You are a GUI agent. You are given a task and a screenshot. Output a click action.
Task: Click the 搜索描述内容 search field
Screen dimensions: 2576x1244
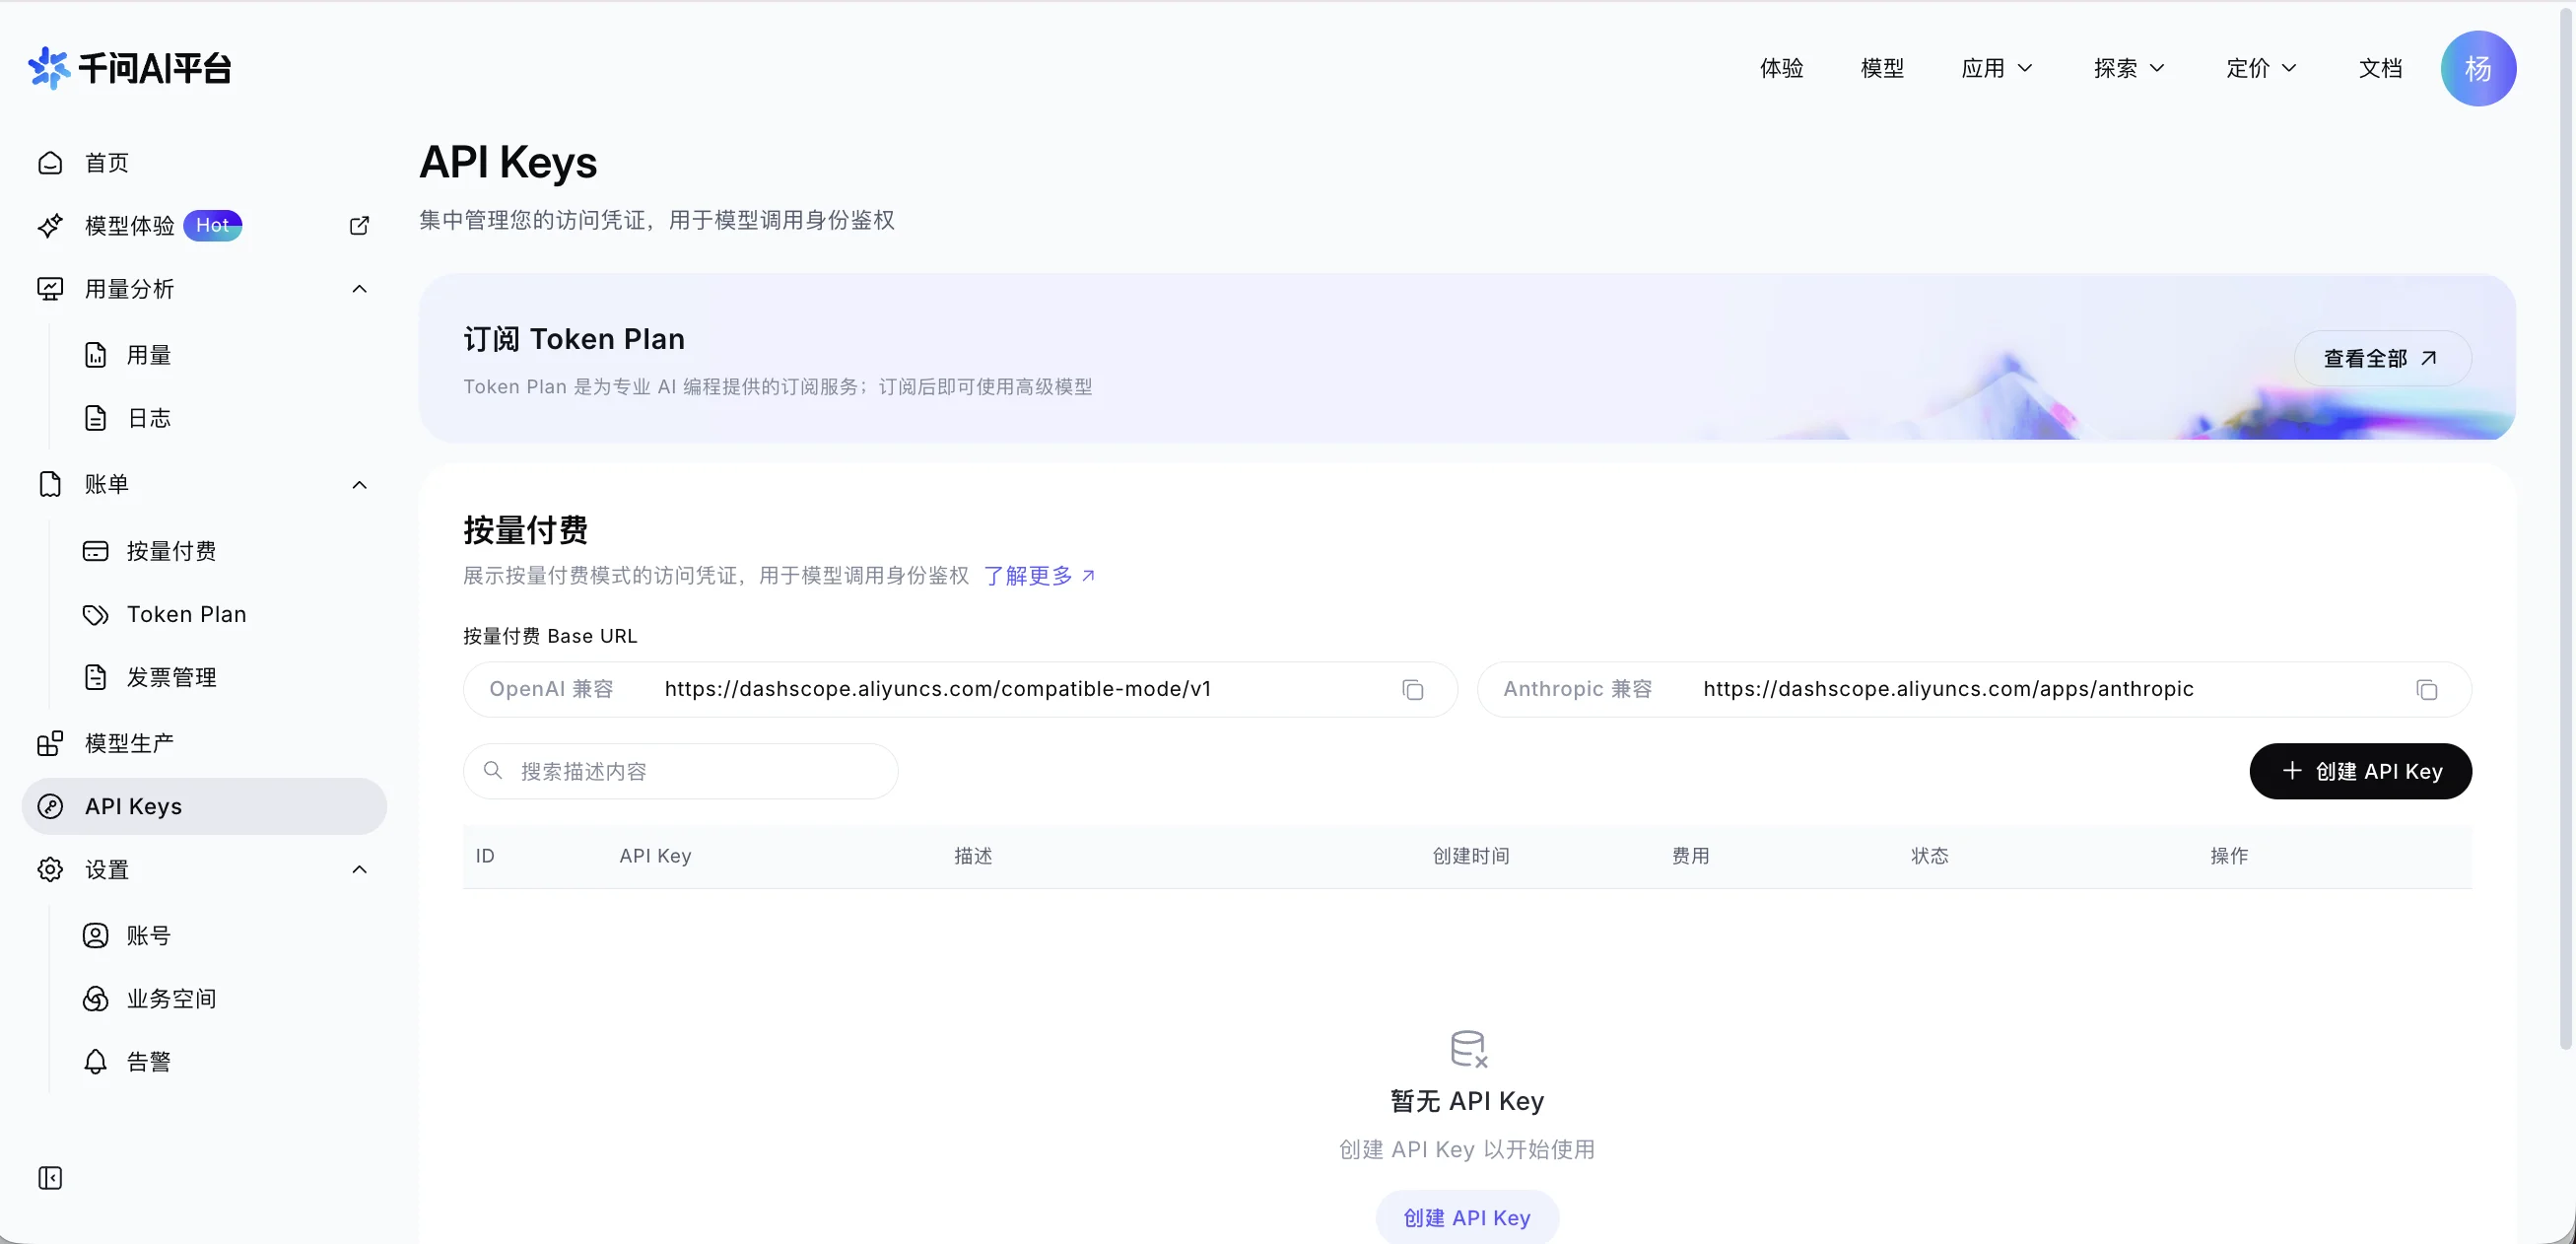click(x=680, y=771)
